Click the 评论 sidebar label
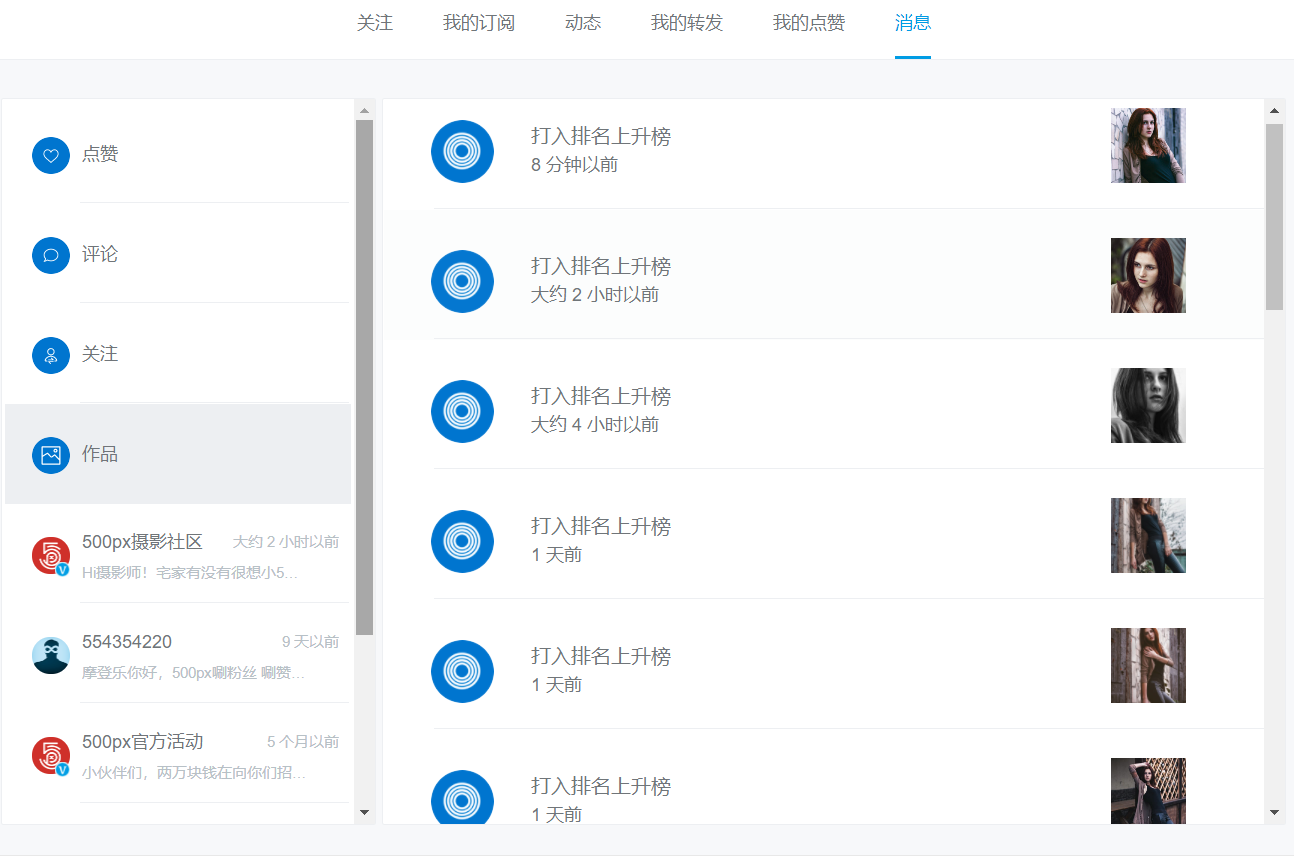 click(x=100, y=254)
